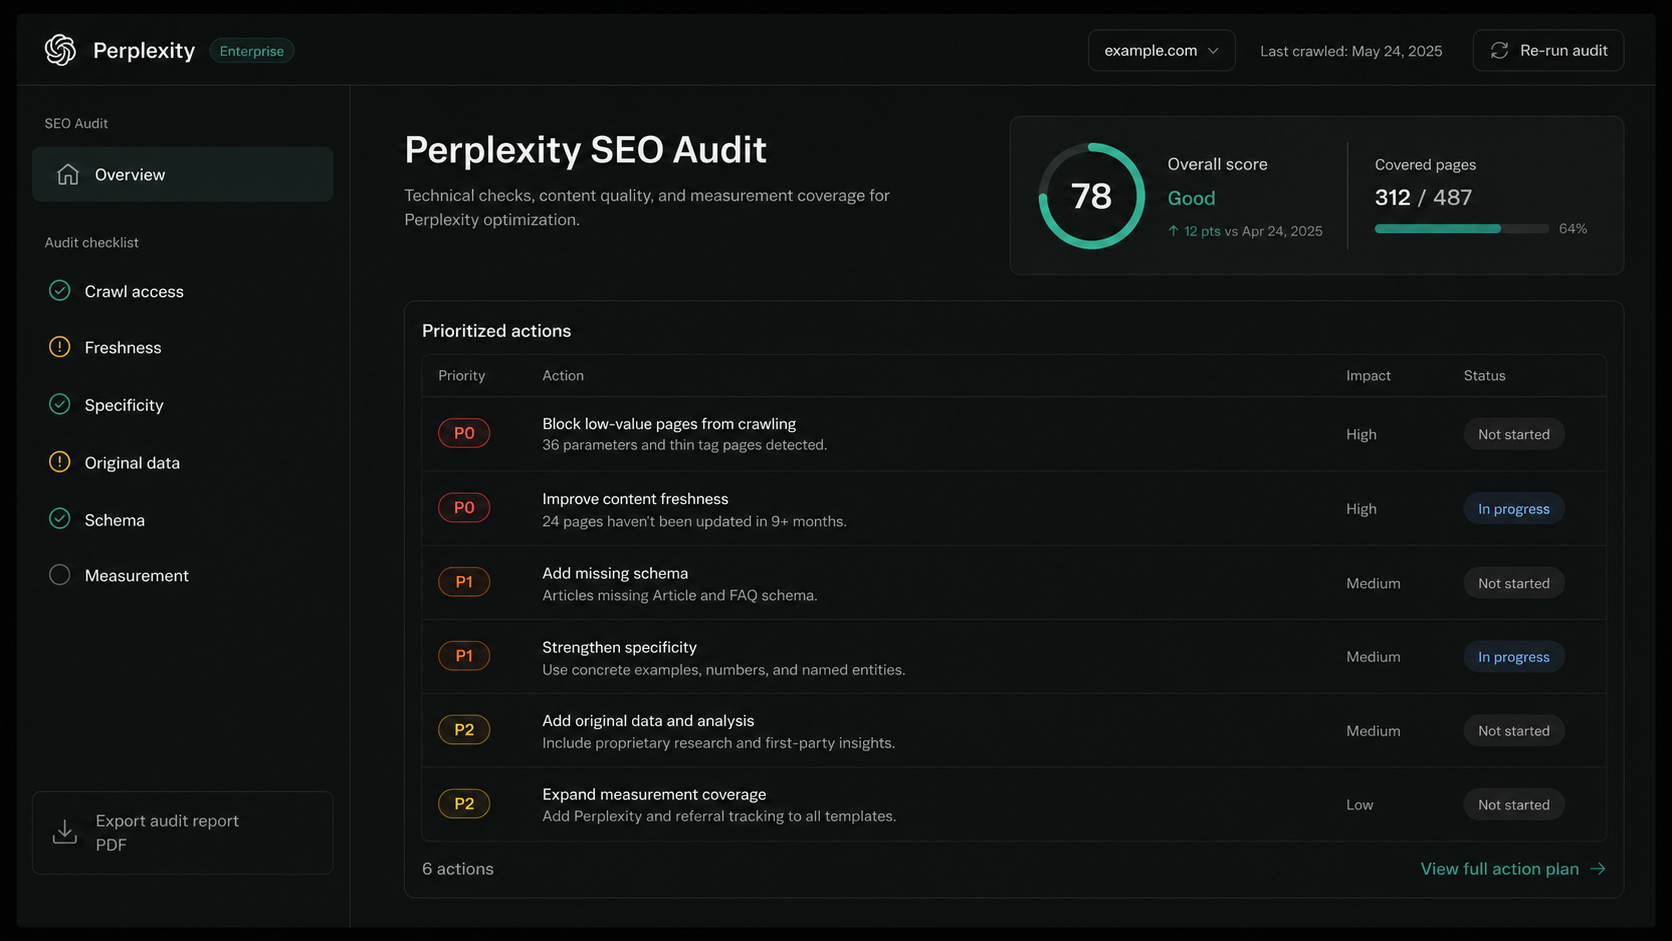Click the P0 badge for Block low-value pages
The width and height of the screenshot is (1672, 941).
464,433
